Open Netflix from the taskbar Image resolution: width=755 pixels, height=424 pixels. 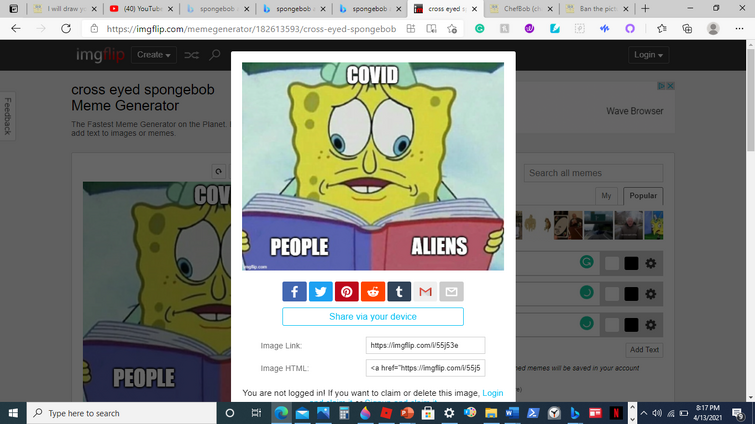[x=616, y=413]
